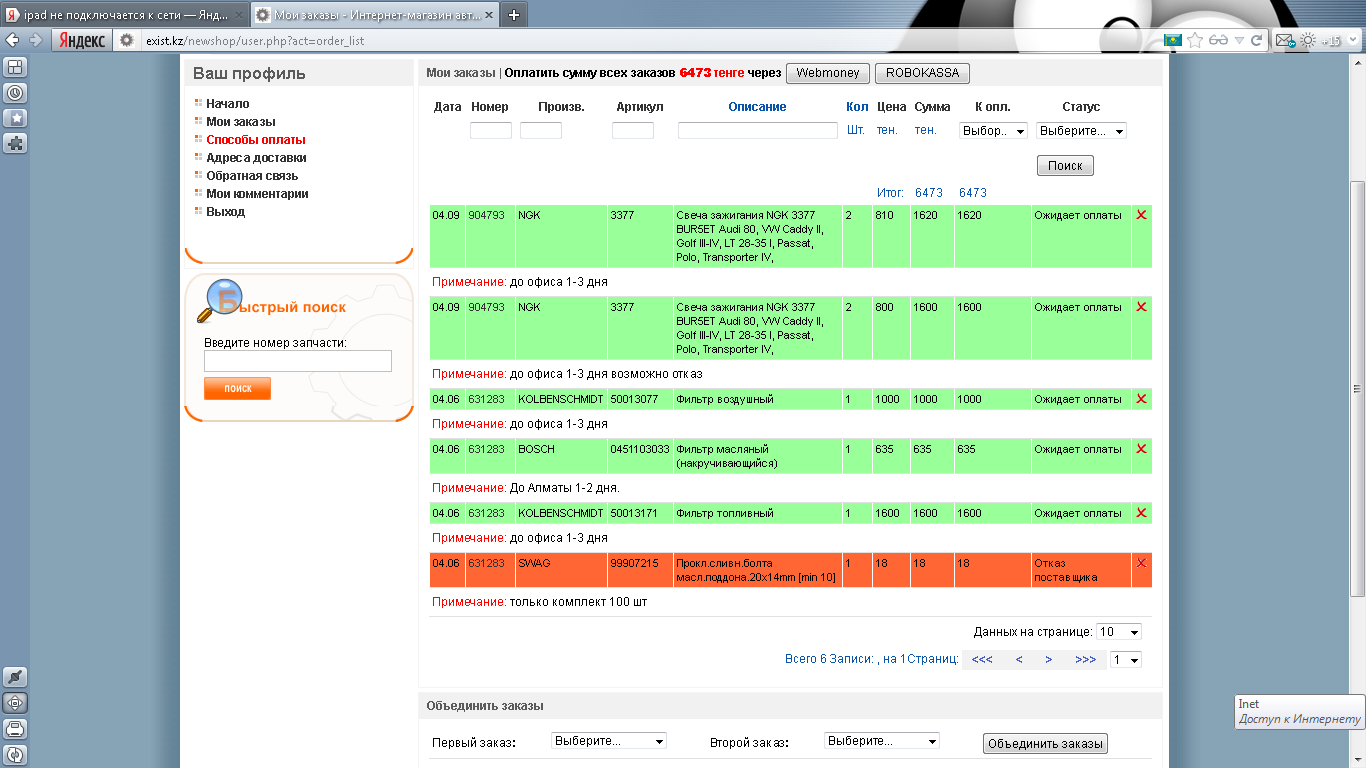
Task: Click the 'Произв.' filter input
Action: (541, 131)
